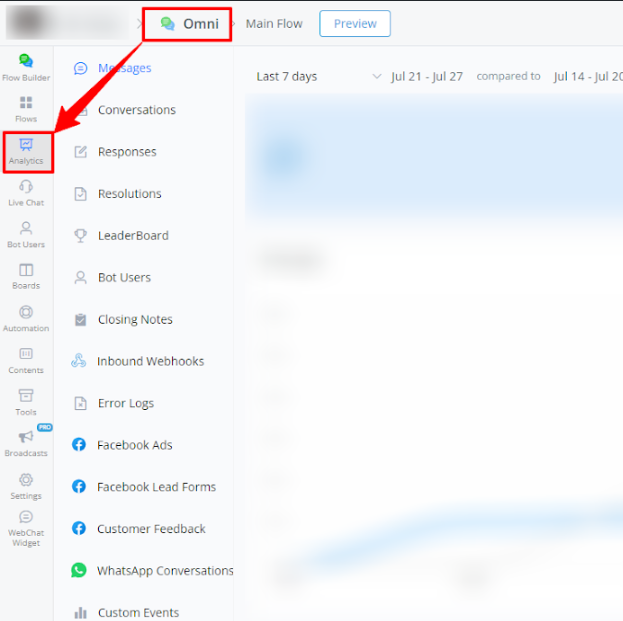
Task: Expand the Last 7 days dropdown
Action: 318,77
